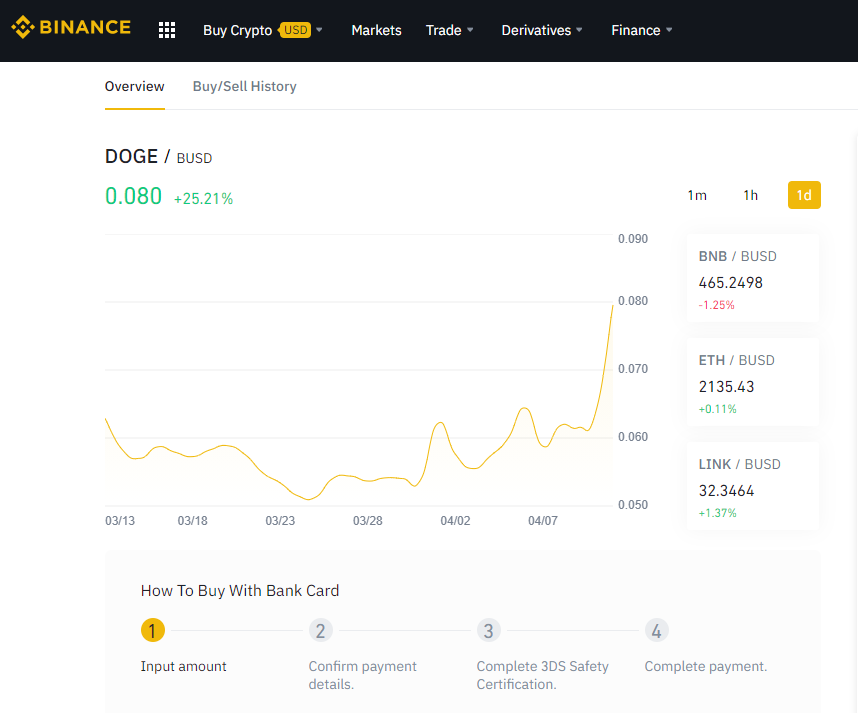
Task: Open the Derivatives menu
Action: (x=536, y=30)
